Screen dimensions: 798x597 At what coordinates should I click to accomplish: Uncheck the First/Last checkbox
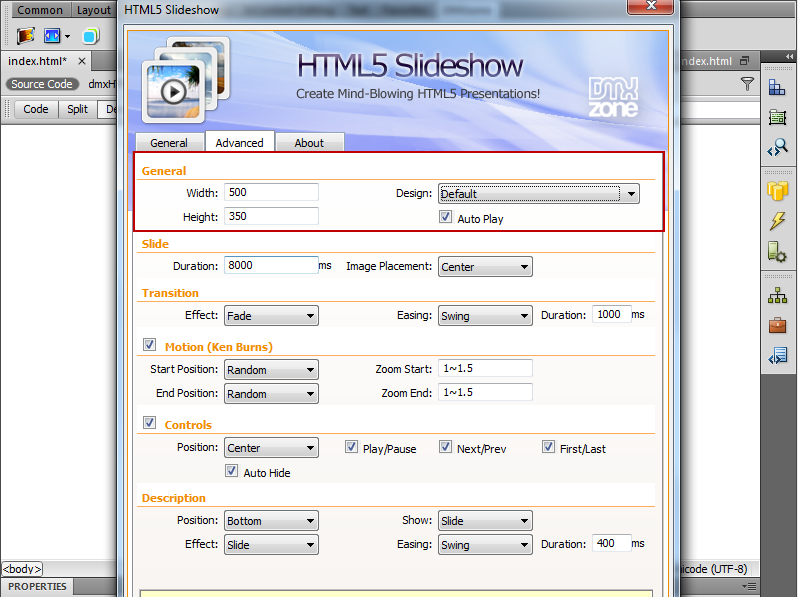[x=548, y=447]
